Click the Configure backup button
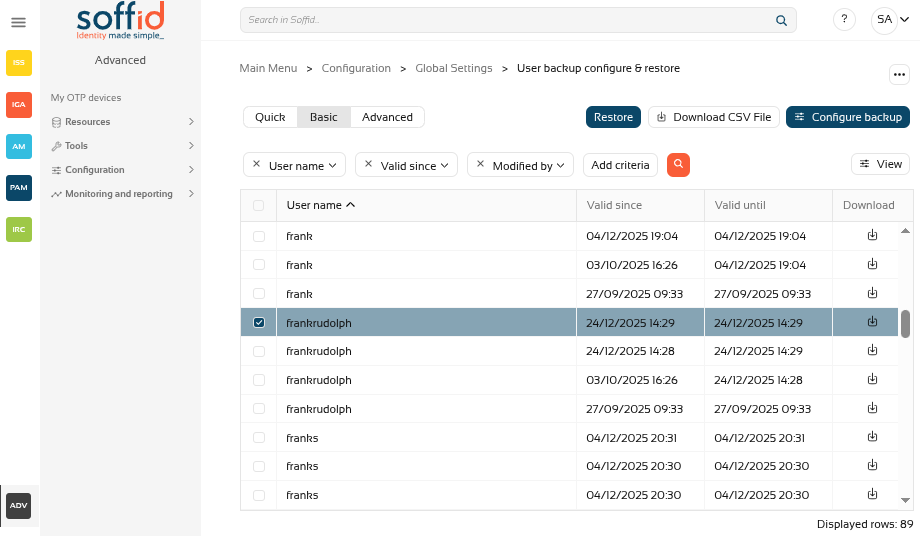The width and height of the screenshot is (920, 536). [848, 117]
